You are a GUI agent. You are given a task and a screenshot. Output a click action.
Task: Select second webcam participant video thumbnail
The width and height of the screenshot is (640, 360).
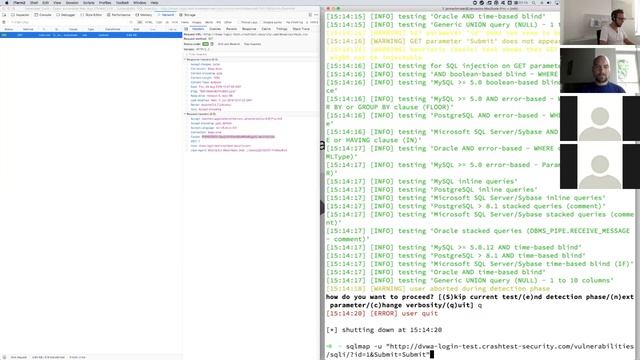click(600, 71)
